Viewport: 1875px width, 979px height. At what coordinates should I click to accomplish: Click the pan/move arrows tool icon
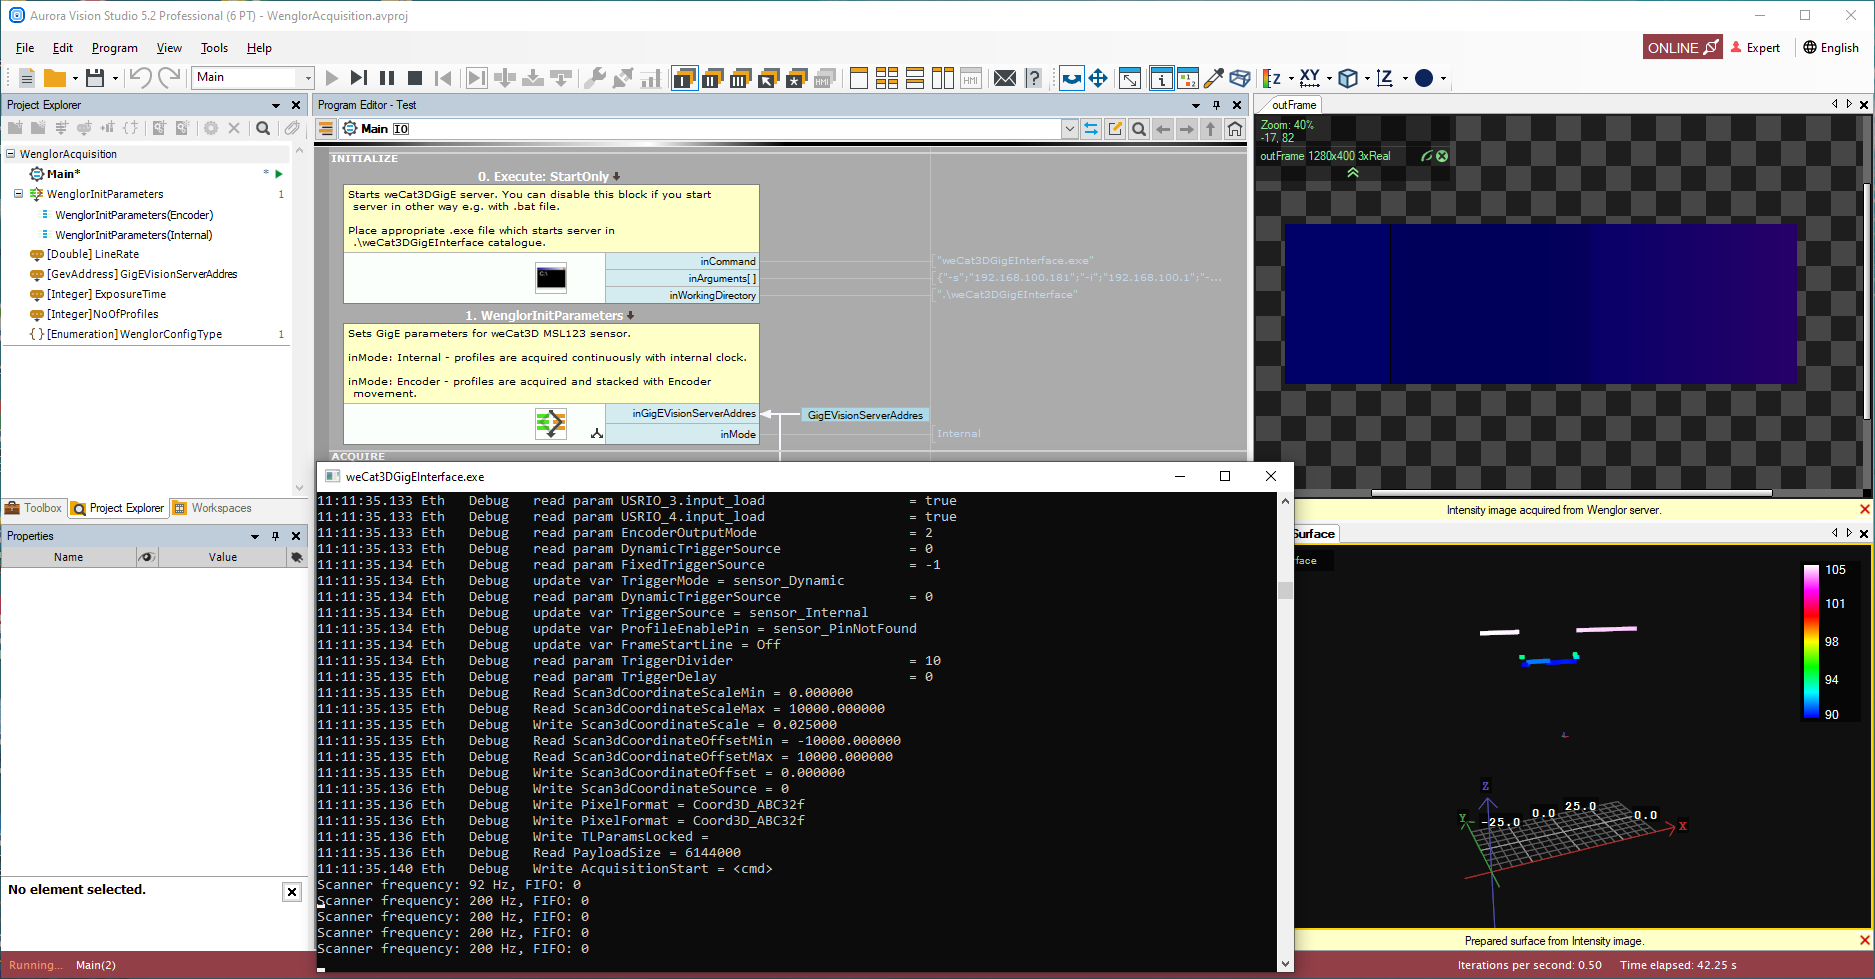click(x=1098, y=78)
